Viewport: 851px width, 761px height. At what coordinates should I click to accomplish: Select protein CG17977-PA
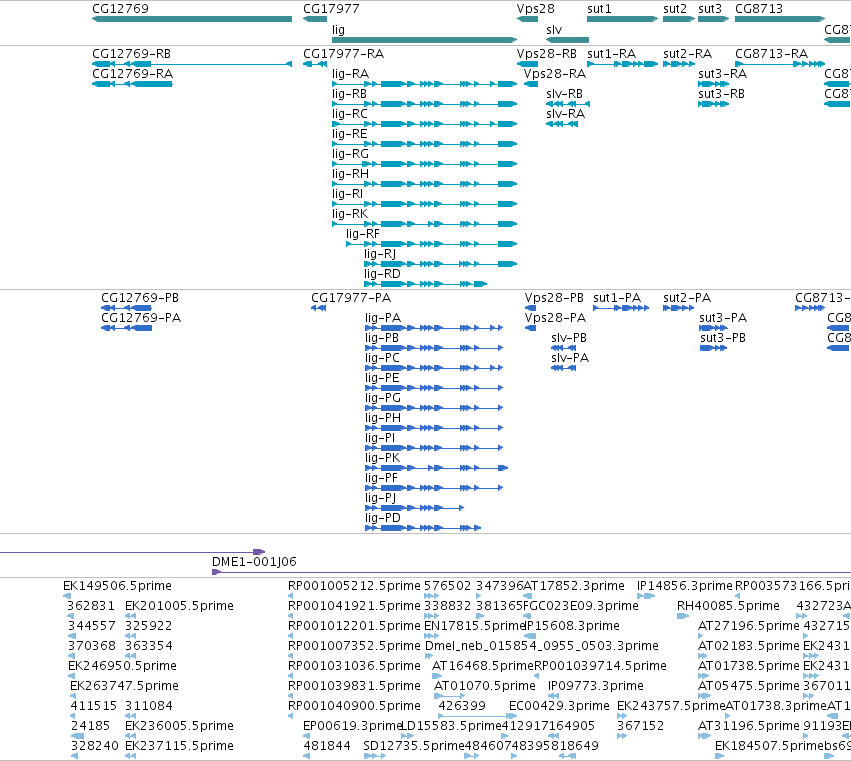click(x=319, y=308)
